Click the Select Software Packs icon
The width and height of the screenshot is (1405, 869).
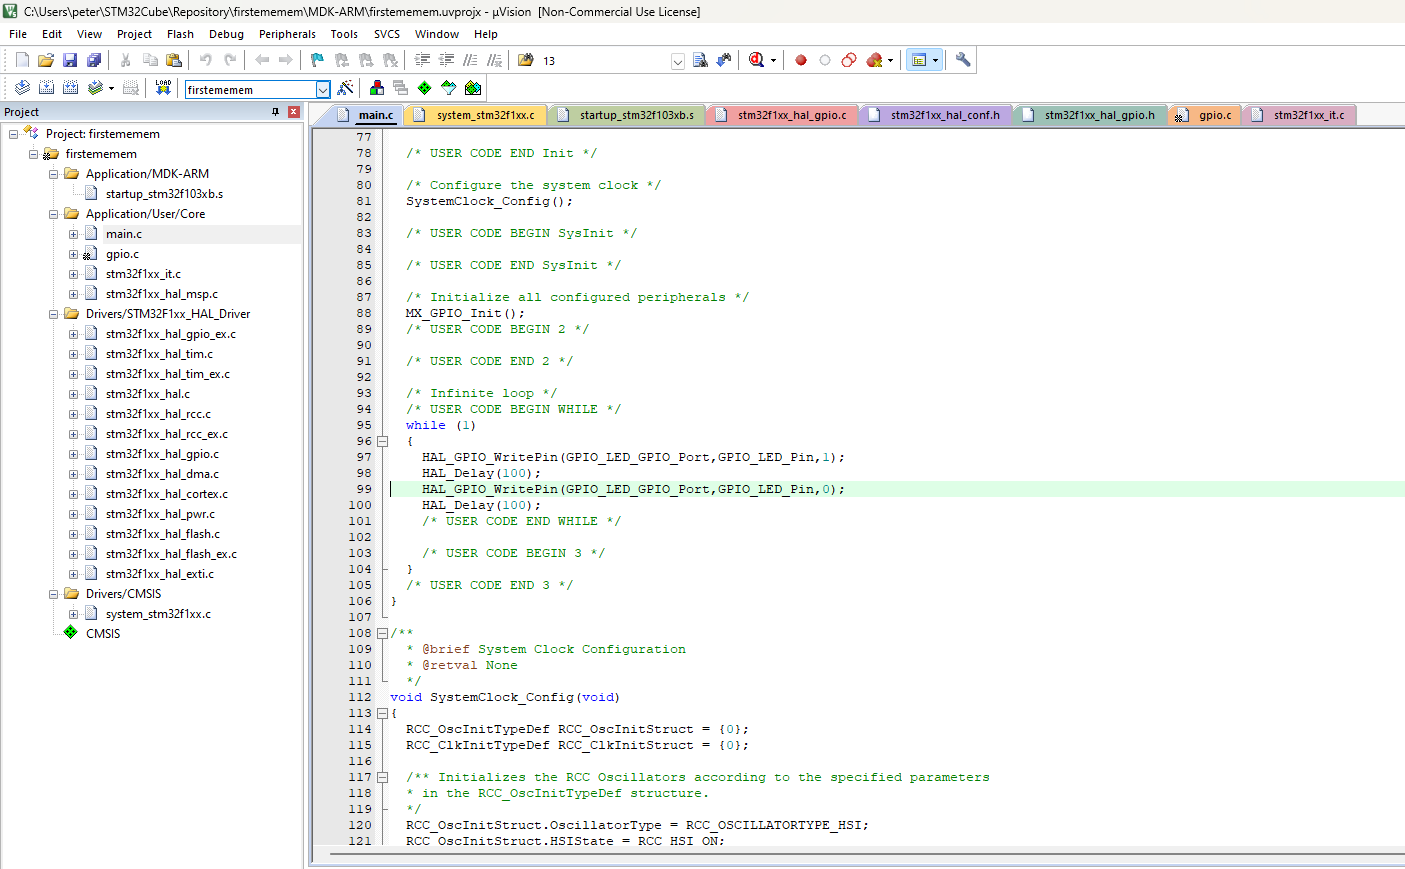449,88
